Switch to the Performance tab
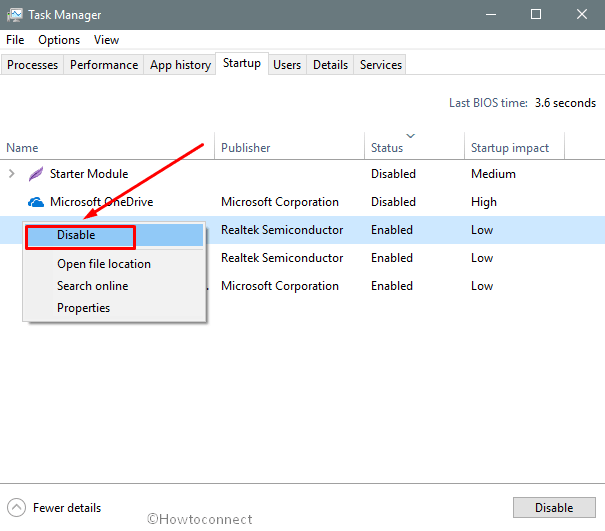This screenshot has height=531, width=605. click(104, 65)
